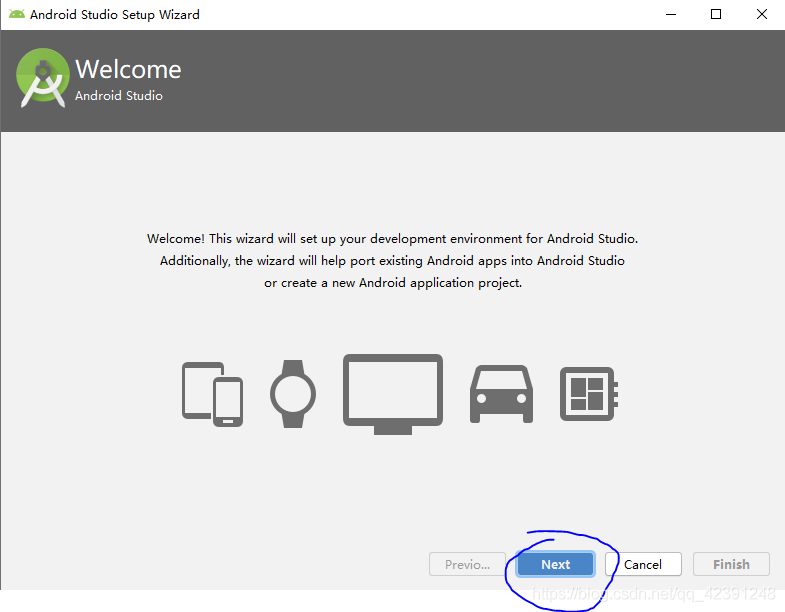The height and width of the screenshot is (612, 785).
Task: Maximize the Setup Wizard window
Action: pos(716,15)
